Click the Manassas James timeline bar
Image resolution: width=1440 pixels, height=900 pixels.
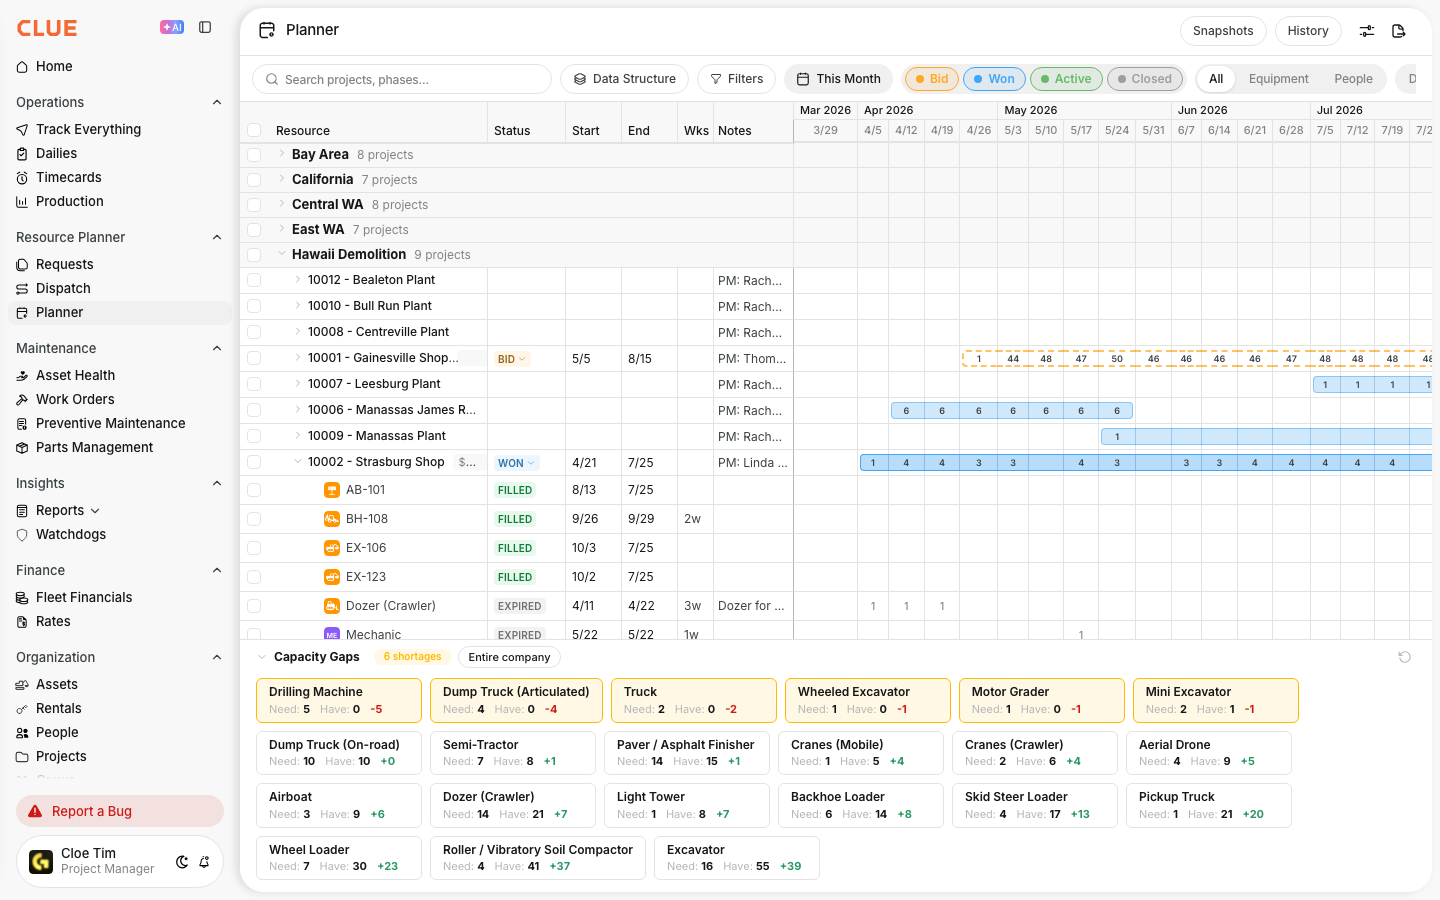pyautogui.click(x=1012, y=410)
